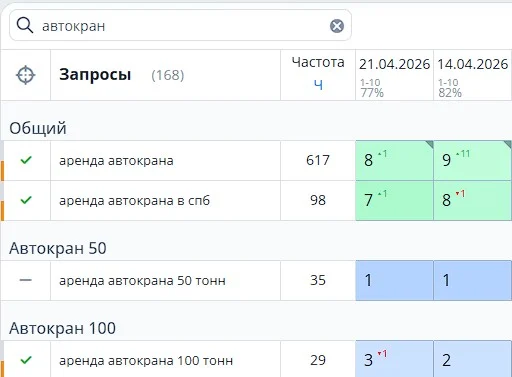Click green checkmark of аренда автокрана в спб
Screen dimensions: 512x377
tap(26, 200)
